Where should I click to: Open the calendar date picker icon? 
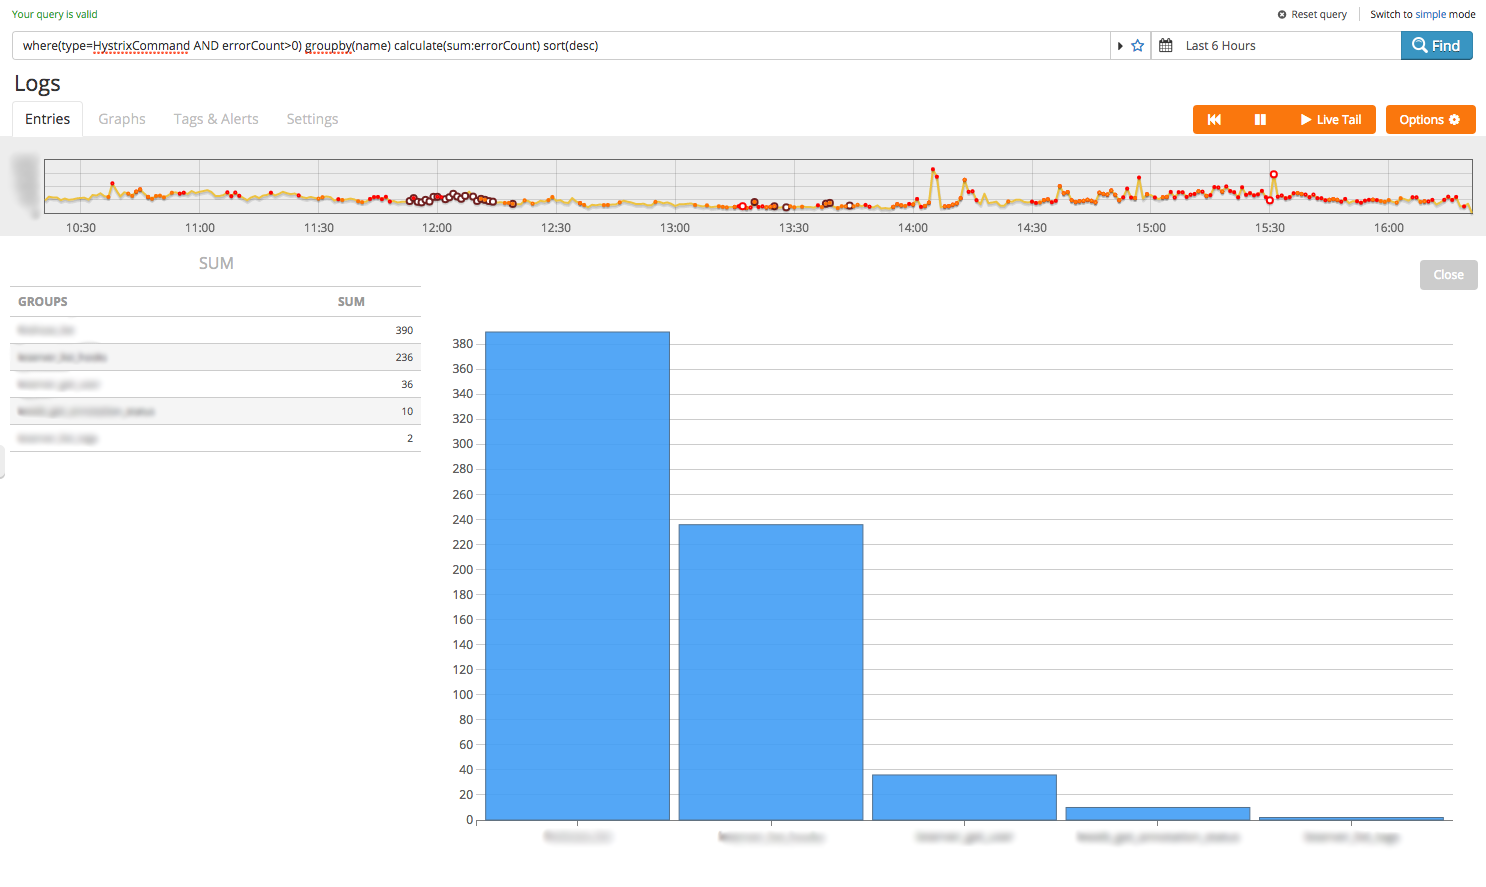[x=1165, y=46]
